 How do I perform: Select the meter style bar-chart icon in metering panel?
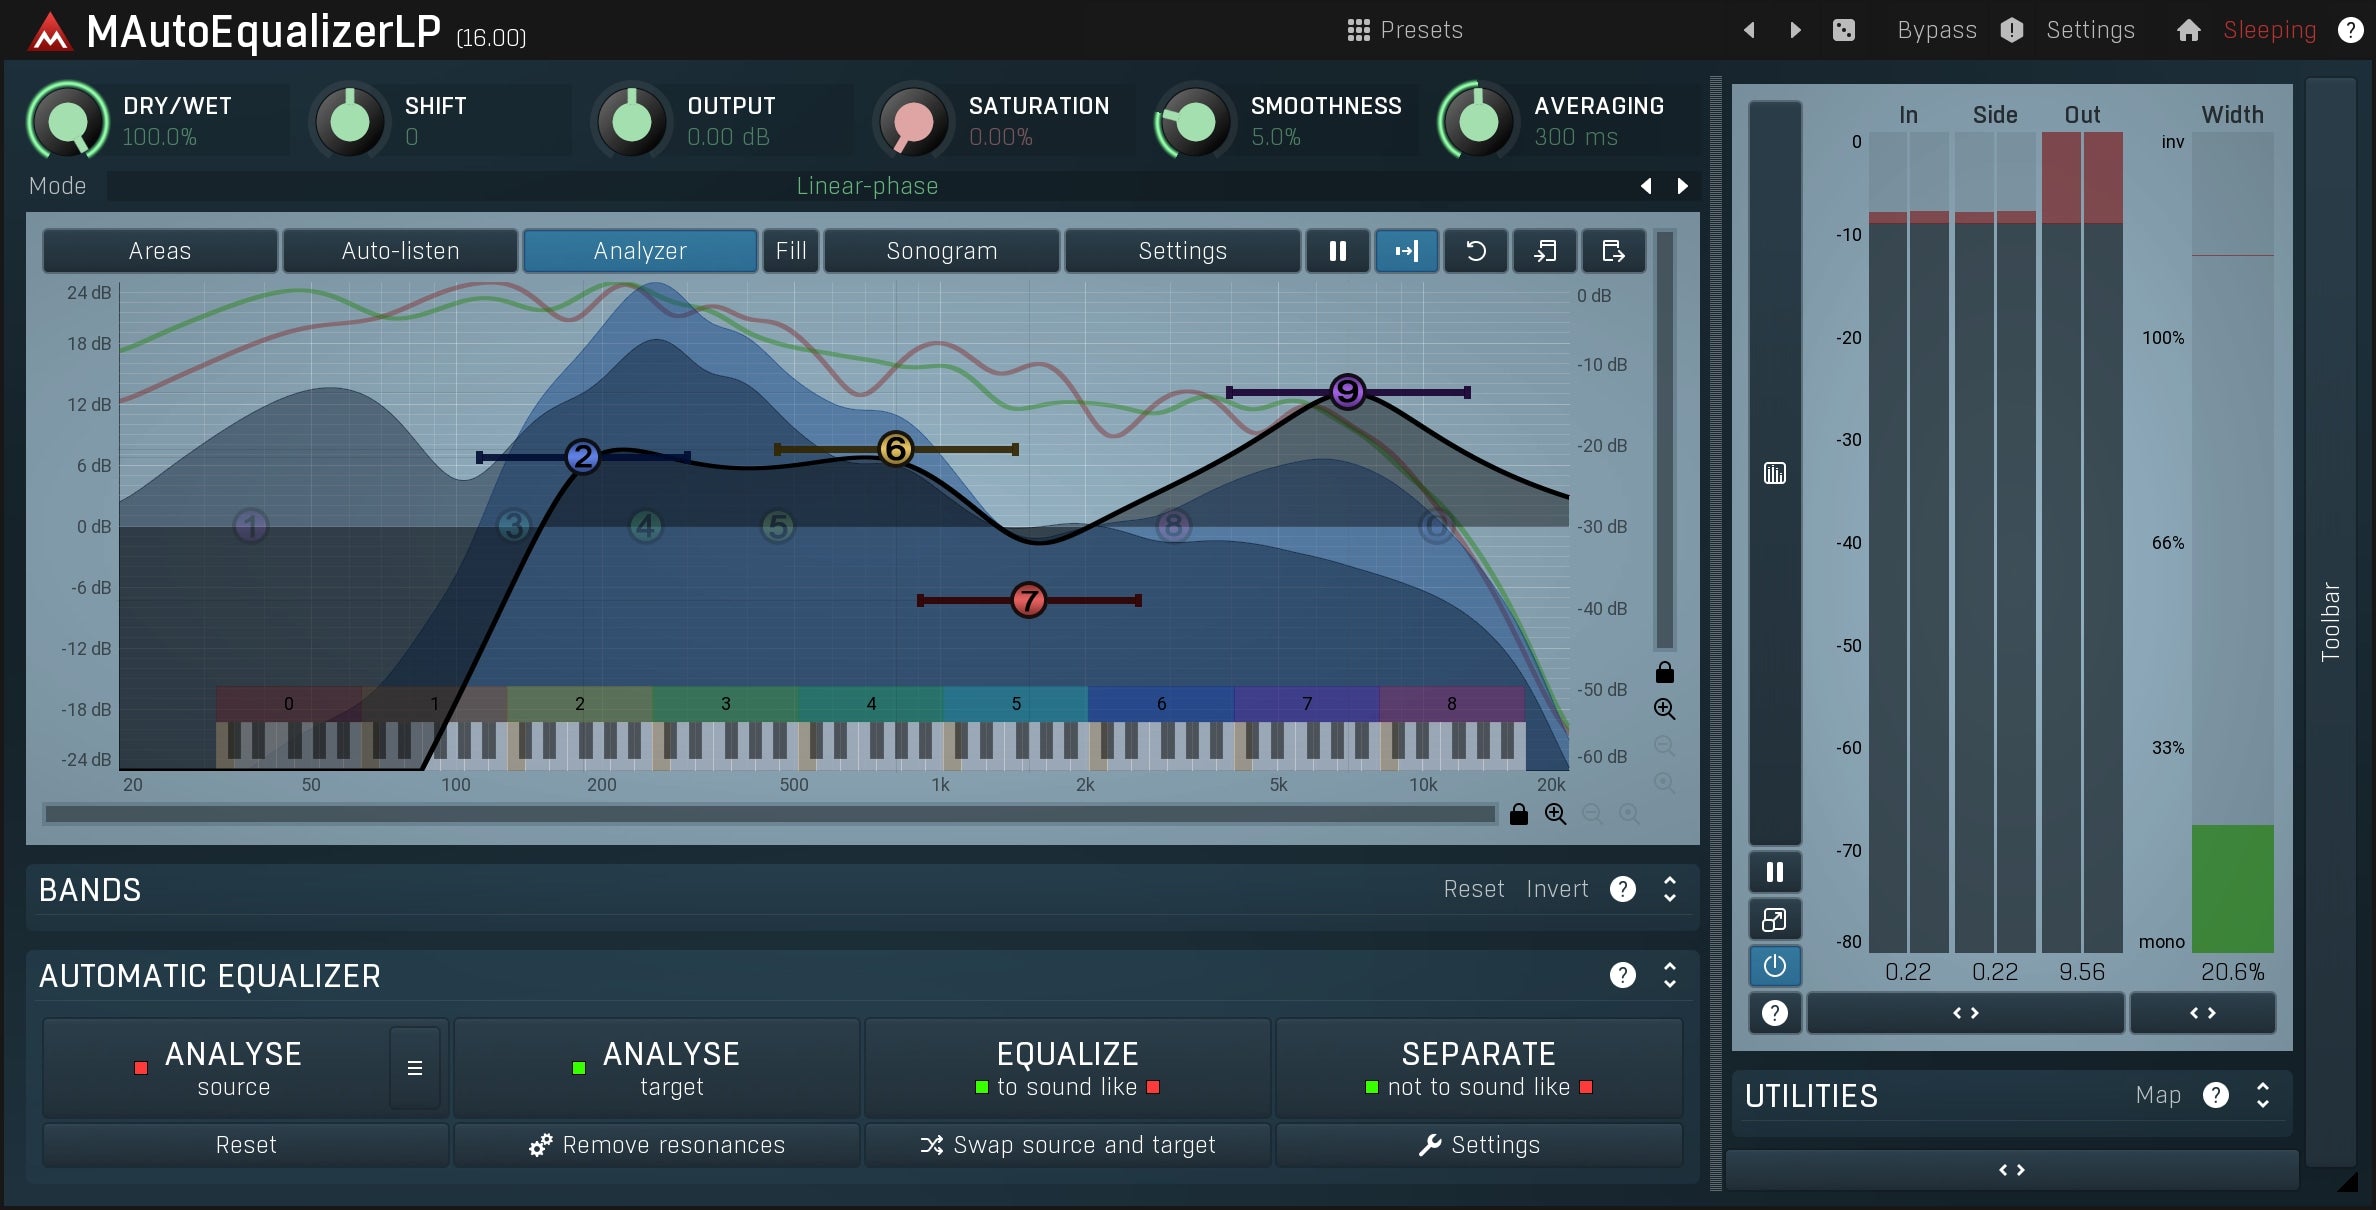(x=1774, y=472)
